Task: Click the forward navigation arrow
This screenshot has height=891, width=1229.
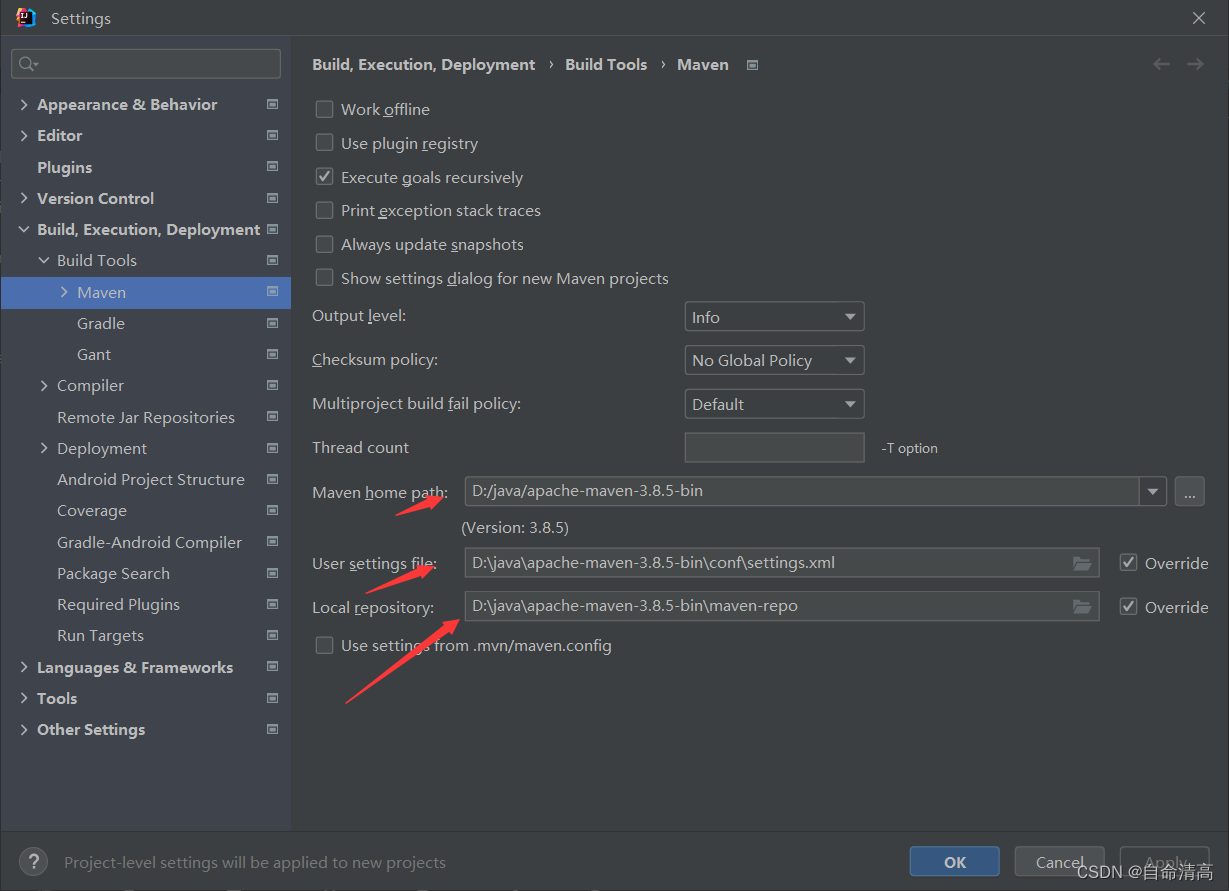Action: point(1195,64)
